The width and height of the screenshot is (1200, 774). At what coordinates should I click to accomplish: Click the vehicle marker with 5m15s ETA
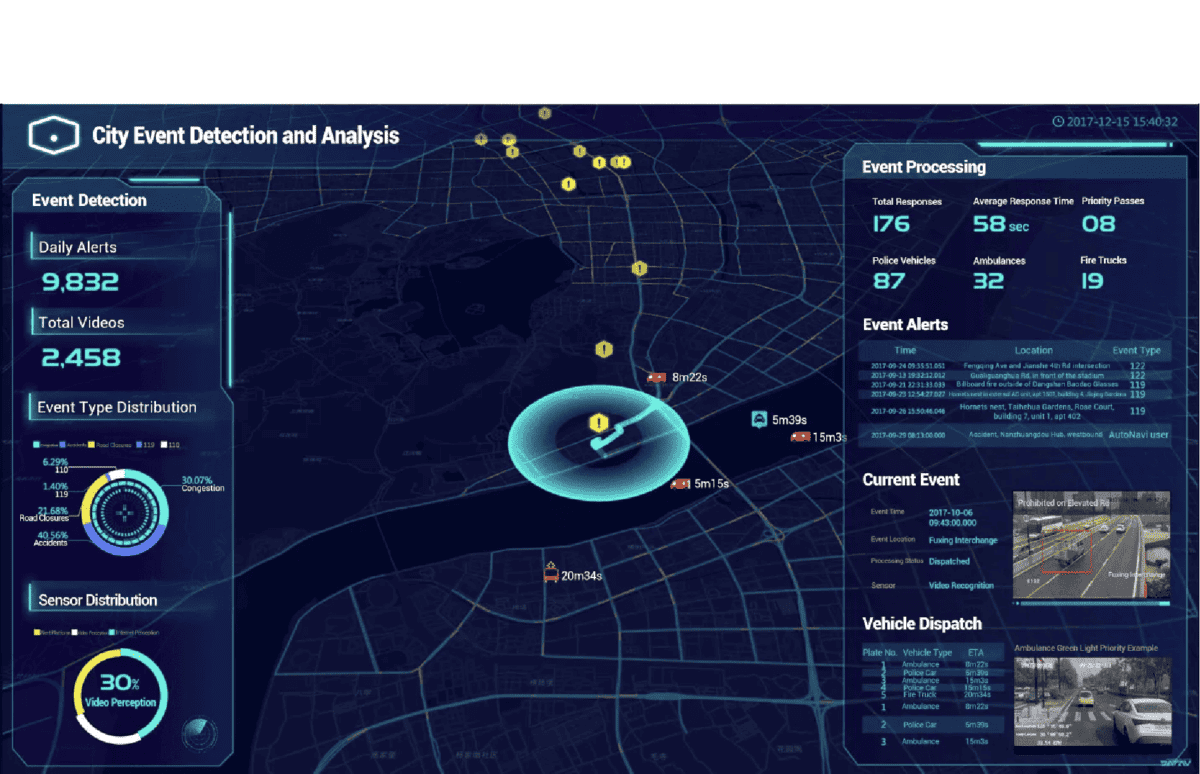tap(680, 484)
